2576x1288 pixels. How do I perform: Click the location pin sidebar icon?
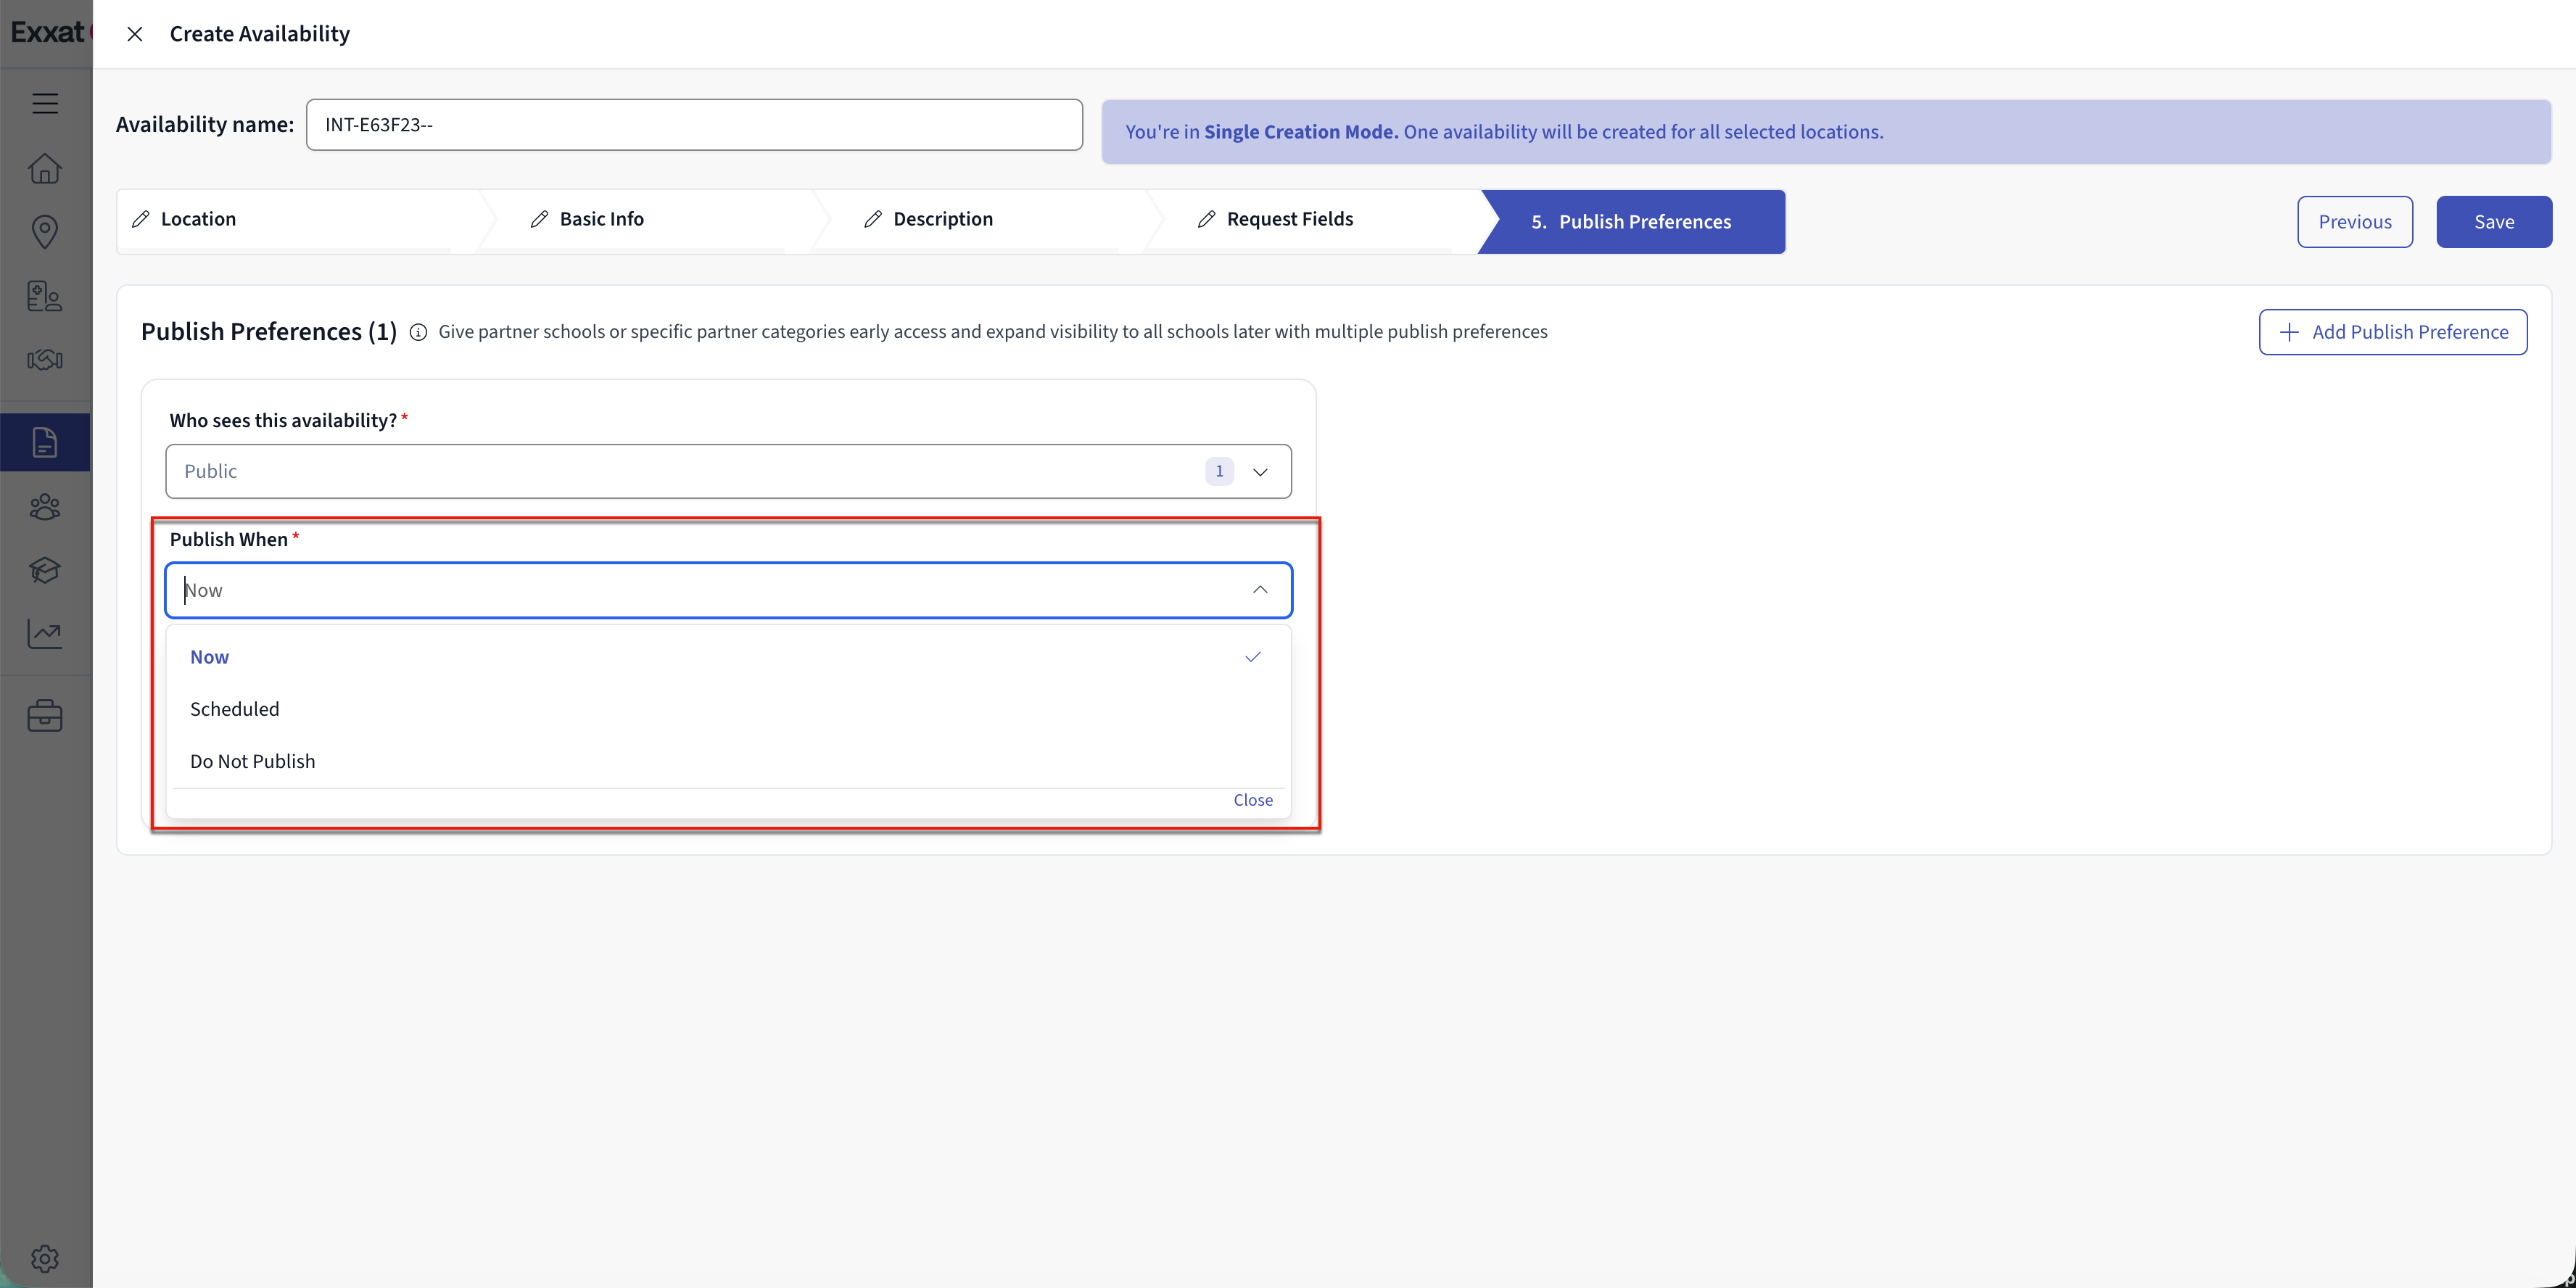45,231
